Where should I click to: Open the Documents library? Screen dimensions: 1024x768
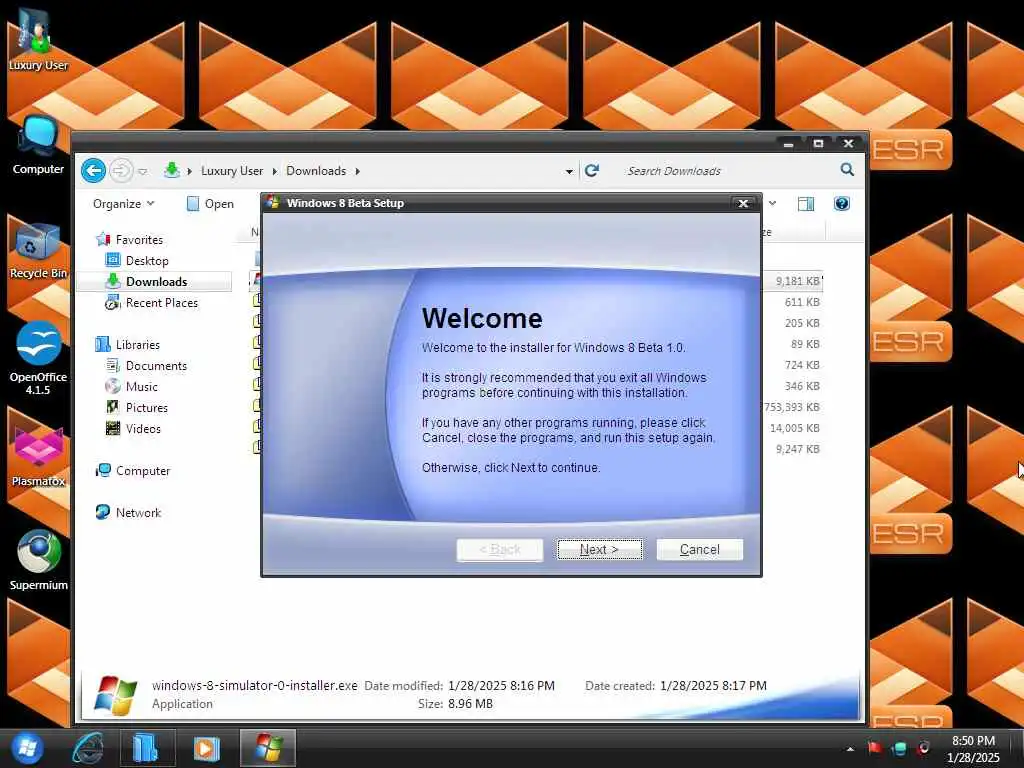click(147, 366)
